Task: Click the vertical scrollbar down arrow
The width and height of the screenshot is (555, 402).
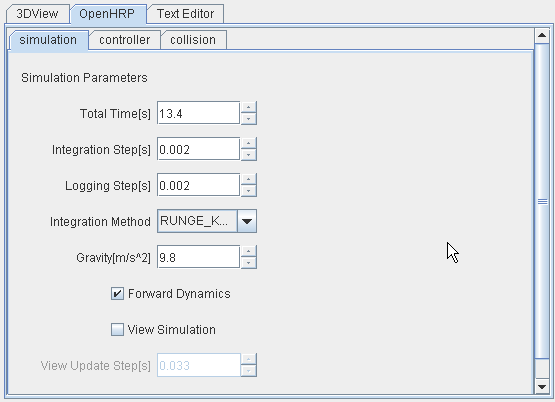Action: point(542,387)
